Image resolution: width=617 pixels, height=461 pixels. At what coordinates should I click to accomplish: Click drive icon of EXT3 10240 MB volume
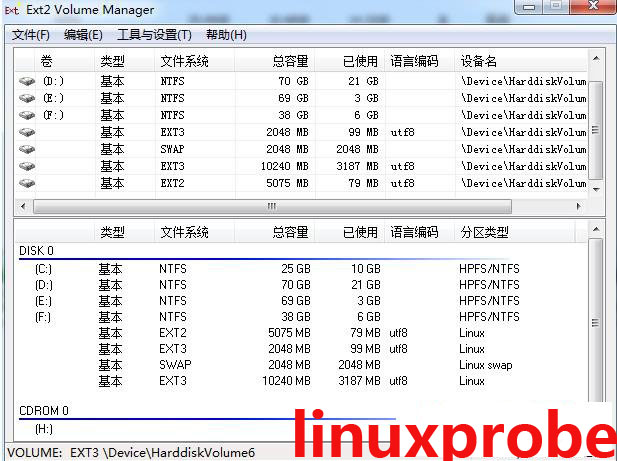coord(27,166)
